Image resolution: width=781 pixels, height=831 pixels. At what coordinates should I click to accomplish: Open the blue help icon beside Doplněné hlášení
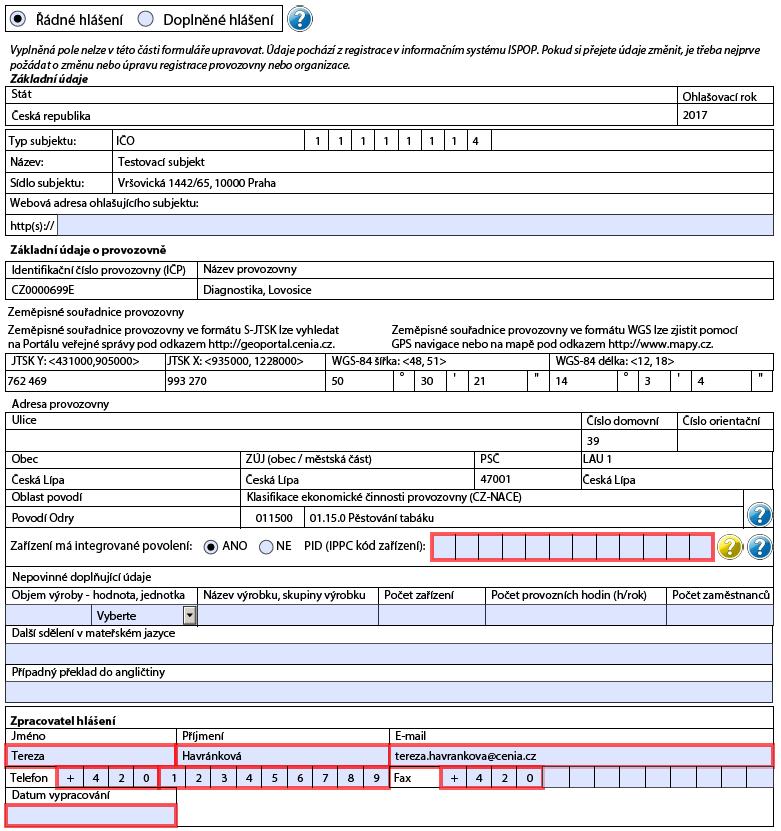(x=299, y=19)
